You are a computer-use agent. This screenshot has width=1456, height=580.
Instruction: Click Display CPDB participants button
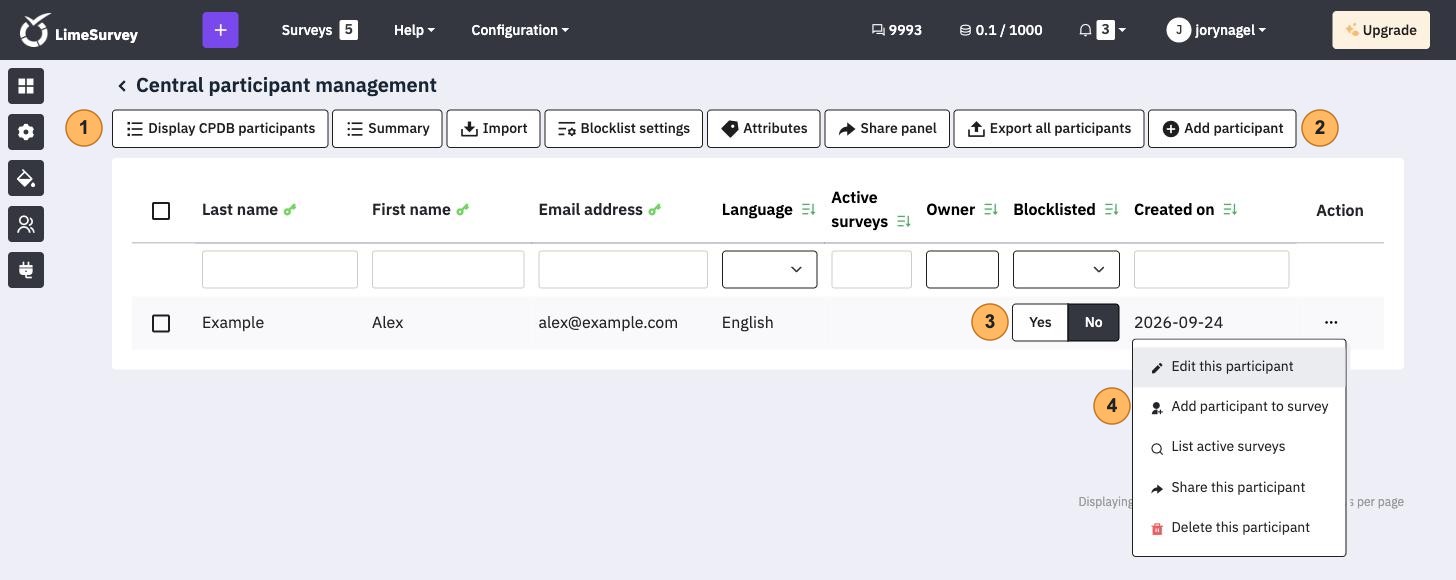[220, 128]
